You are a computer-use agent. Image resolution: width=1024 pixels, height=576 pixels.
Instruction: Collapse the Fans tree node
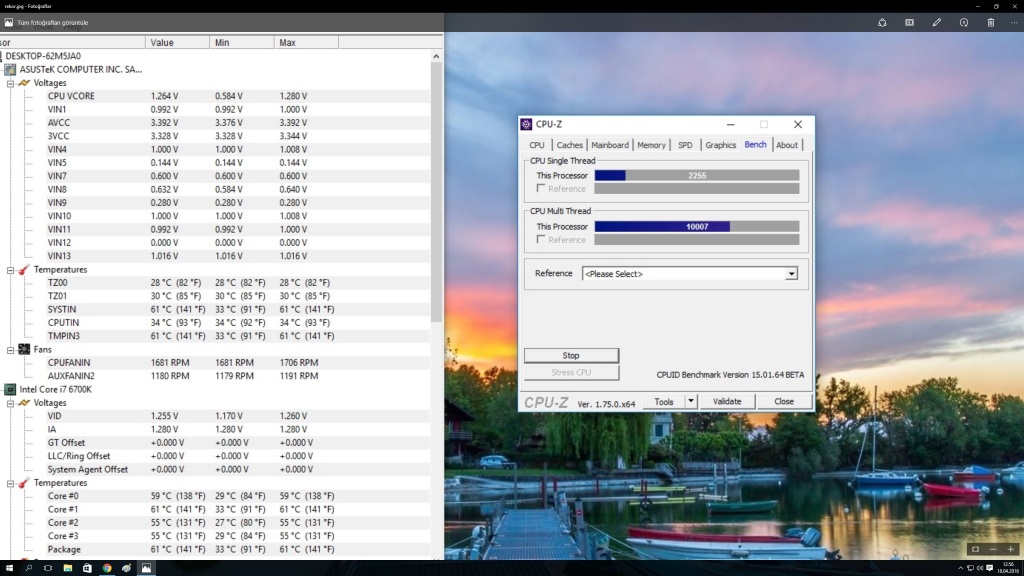10,350
